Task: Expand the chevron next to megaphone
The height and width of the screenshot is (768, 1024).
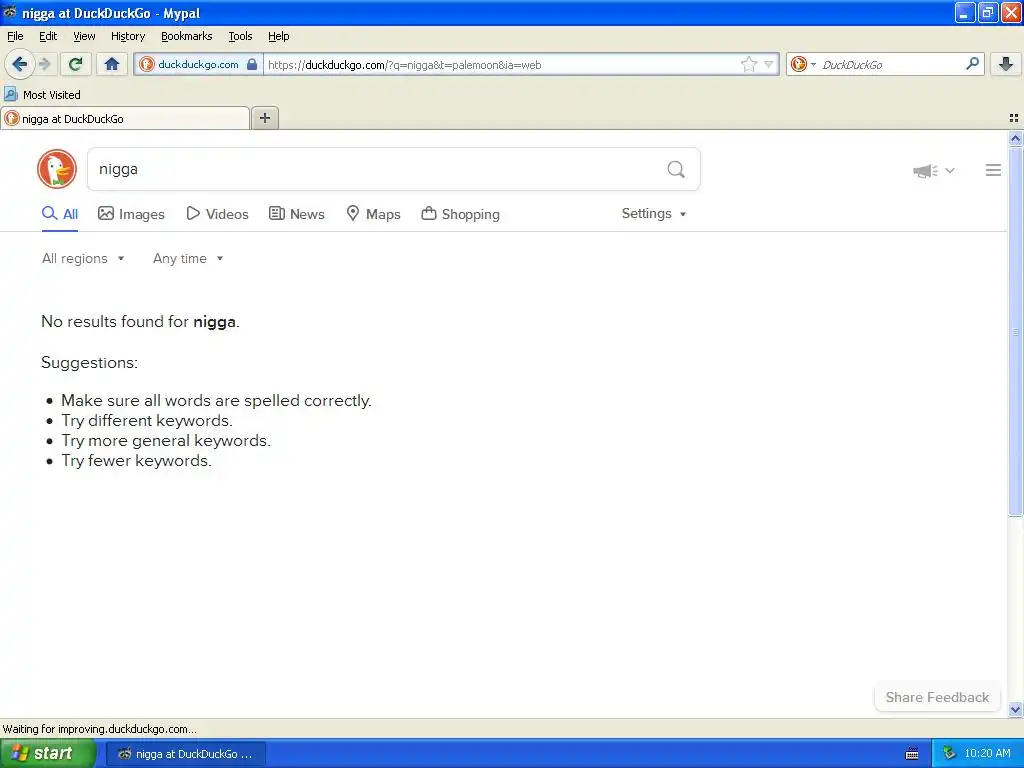Action: [x=950, y=170]
